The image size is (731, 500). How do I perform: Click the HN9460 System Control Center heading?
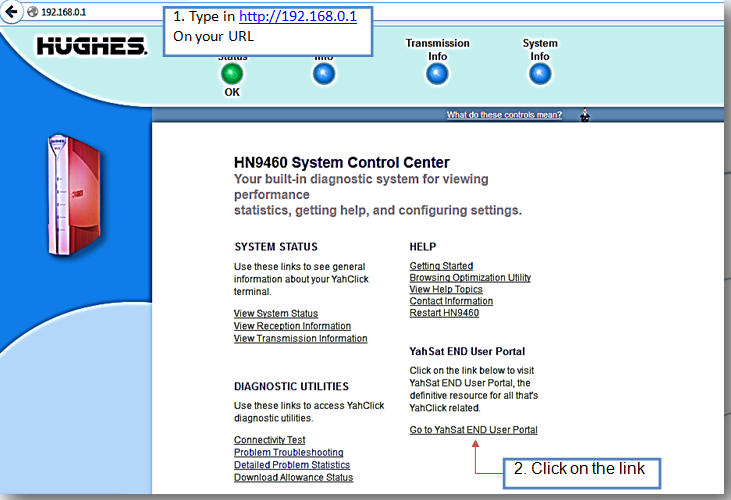(342, 162)
